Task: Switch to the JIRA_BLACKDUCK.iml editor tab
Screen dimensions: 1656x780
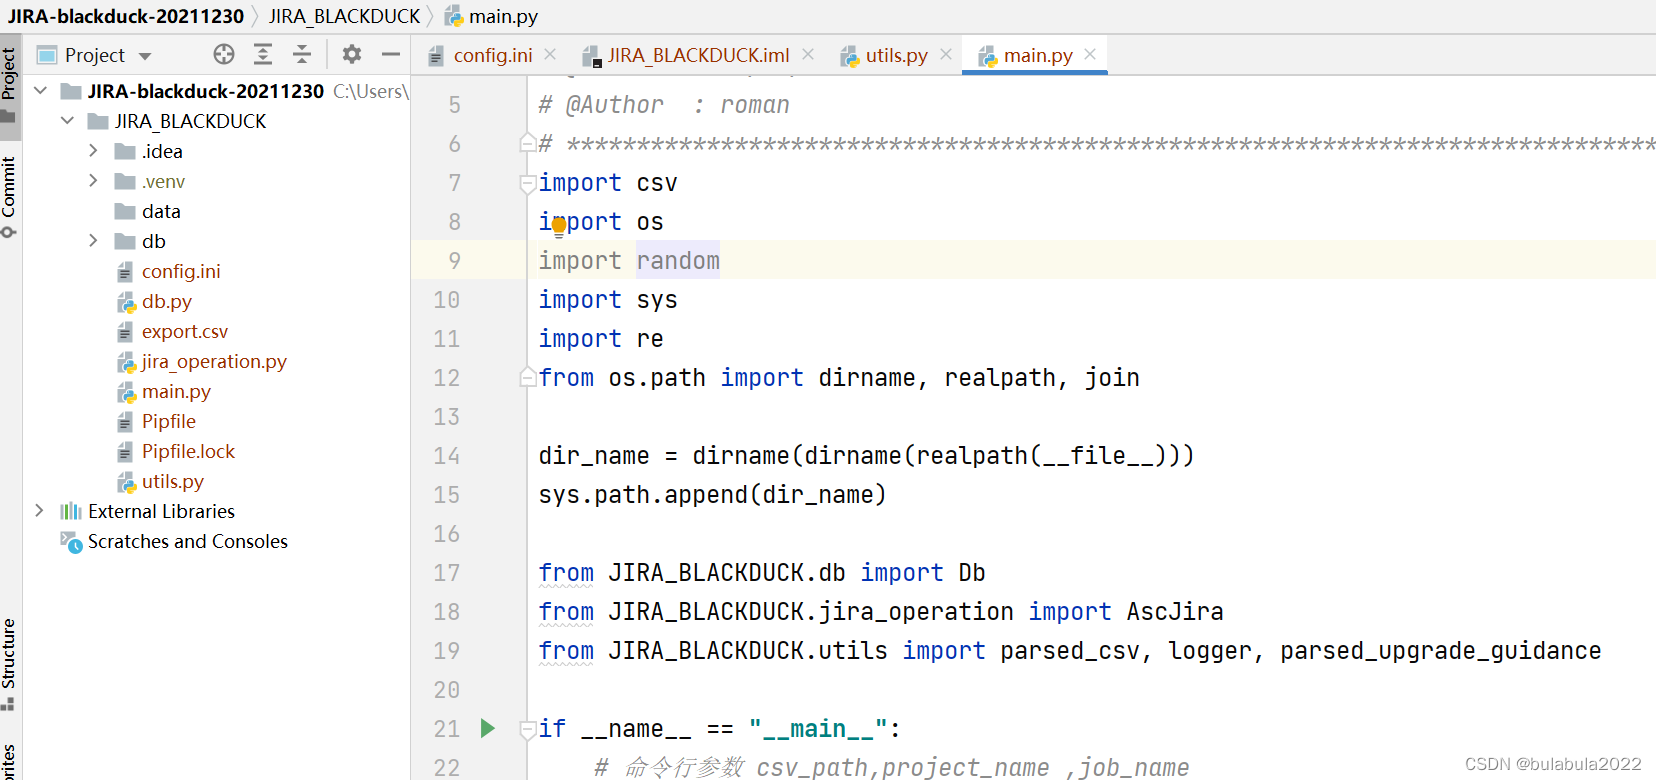Action: pyautogui.click(x=698, y=56)
